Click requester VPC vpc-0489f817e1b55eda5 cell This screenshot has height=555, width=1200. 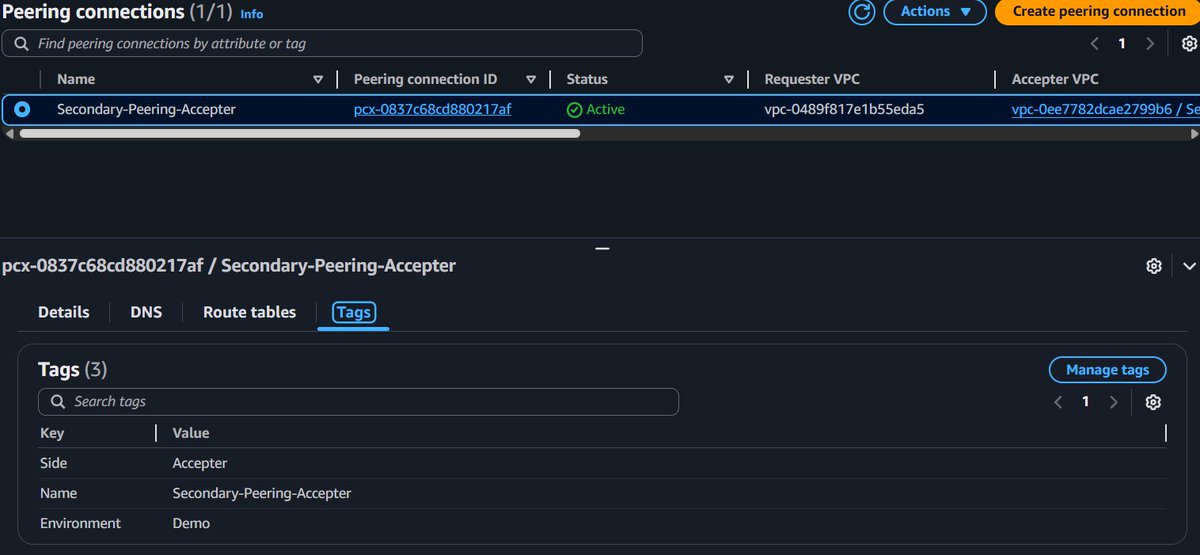tap(844, 109)
